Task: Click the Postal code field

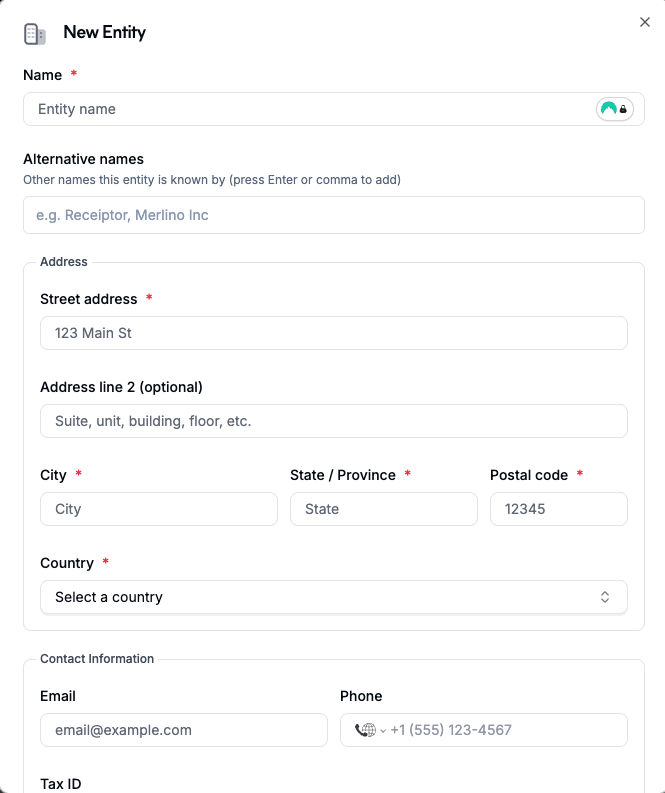Action: (558, 509)
